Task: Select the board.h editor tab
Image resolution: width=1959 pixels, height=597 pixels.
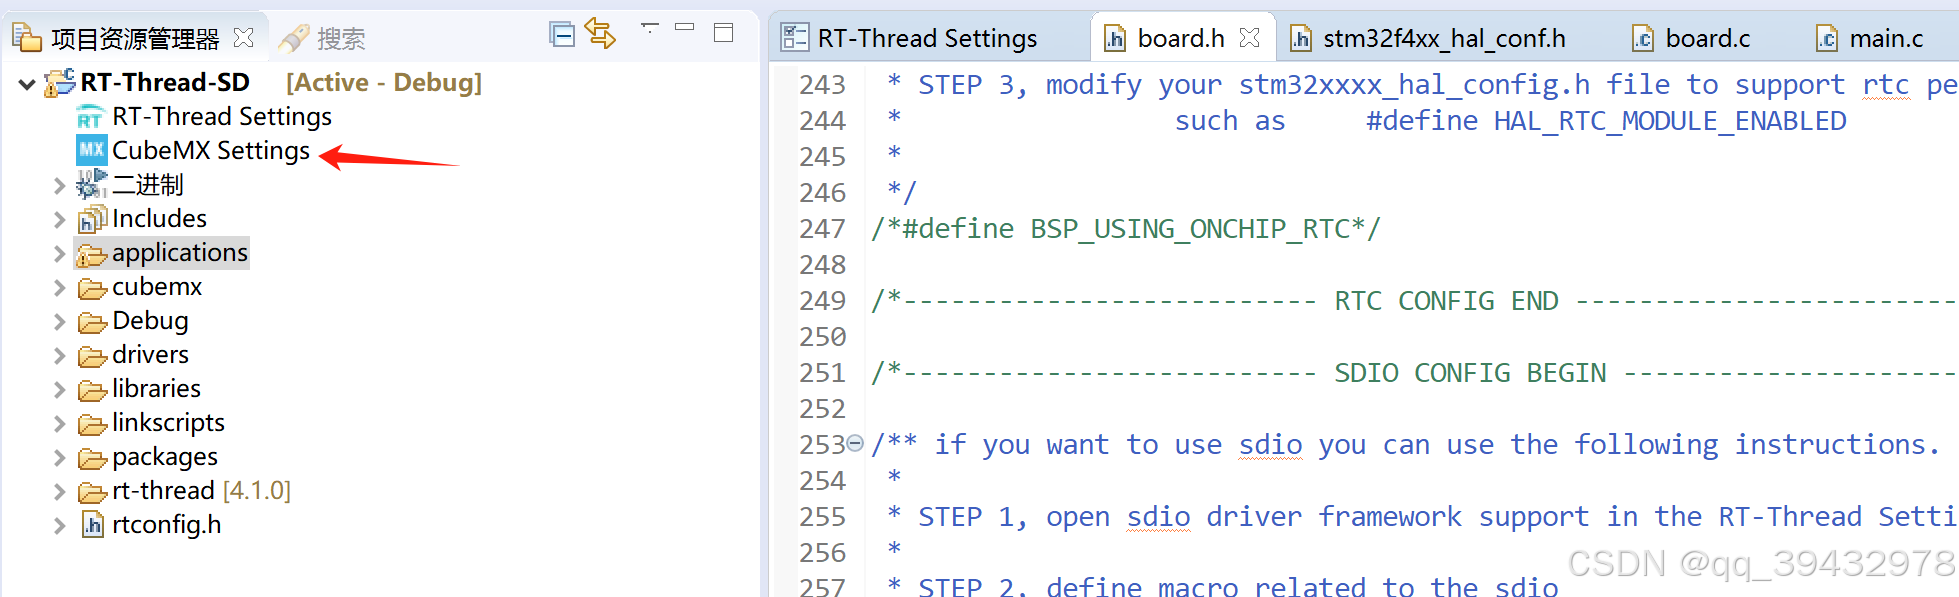Action: (1181, 39)
